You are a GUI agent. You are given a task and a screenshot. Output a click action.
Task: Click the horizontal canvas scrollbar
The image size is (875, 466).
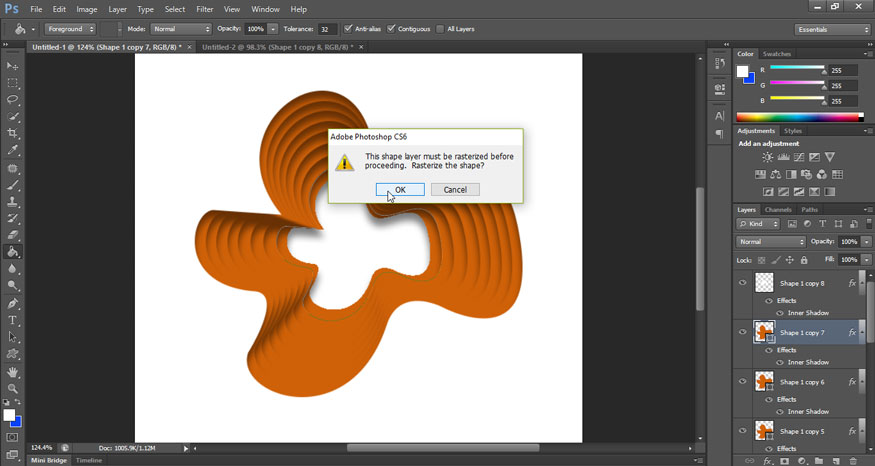[x=443, y=448]
